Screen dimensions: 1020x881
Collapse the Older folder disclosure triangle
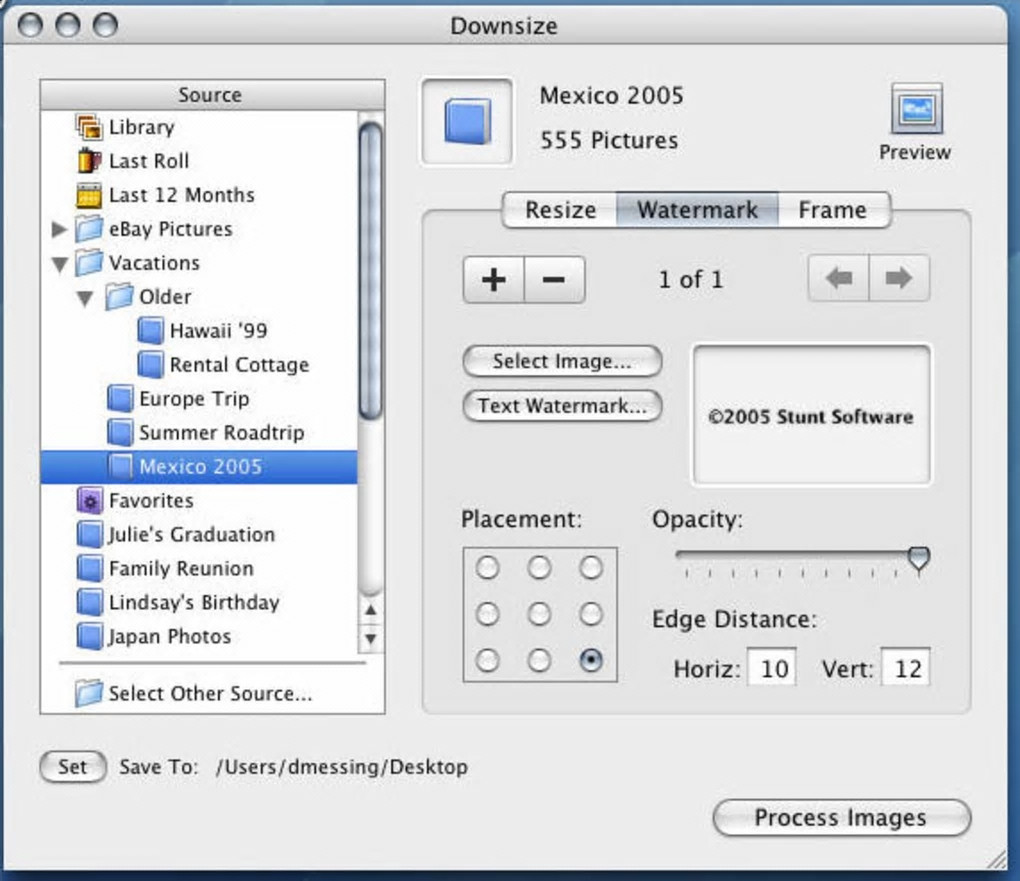pos(85,299)
